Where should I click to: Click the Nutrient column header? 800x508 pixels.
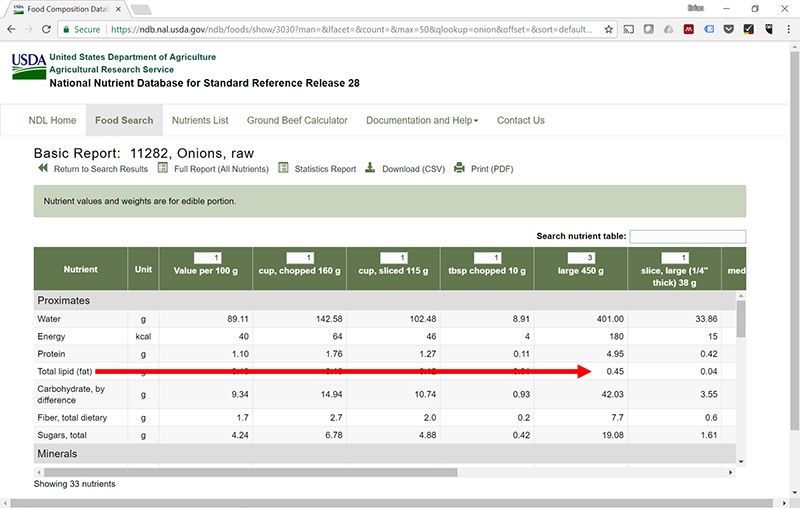pos(81,269)
